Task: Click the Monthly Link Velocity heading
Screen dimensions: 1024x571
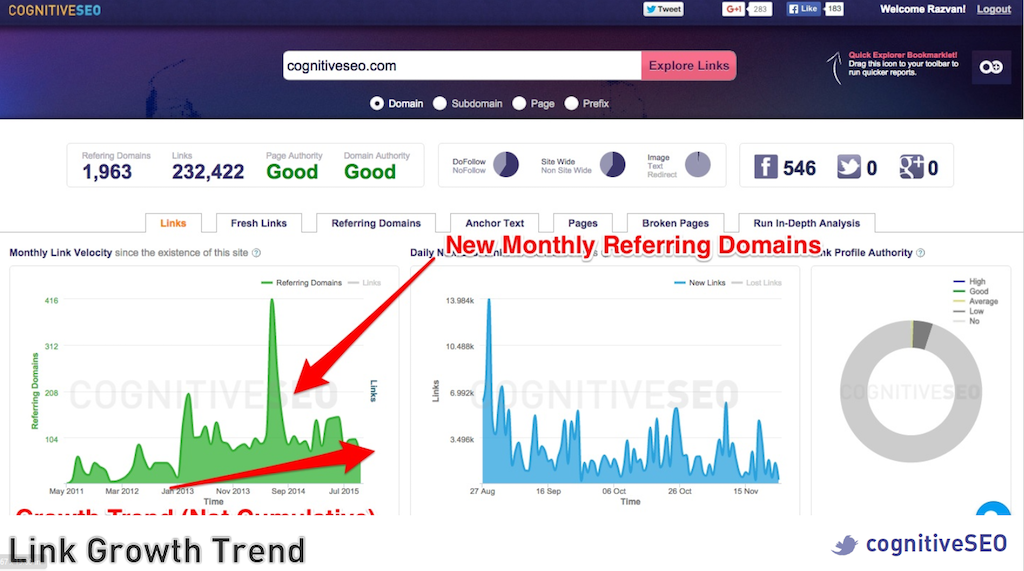Action: click(x=61, y=253)
